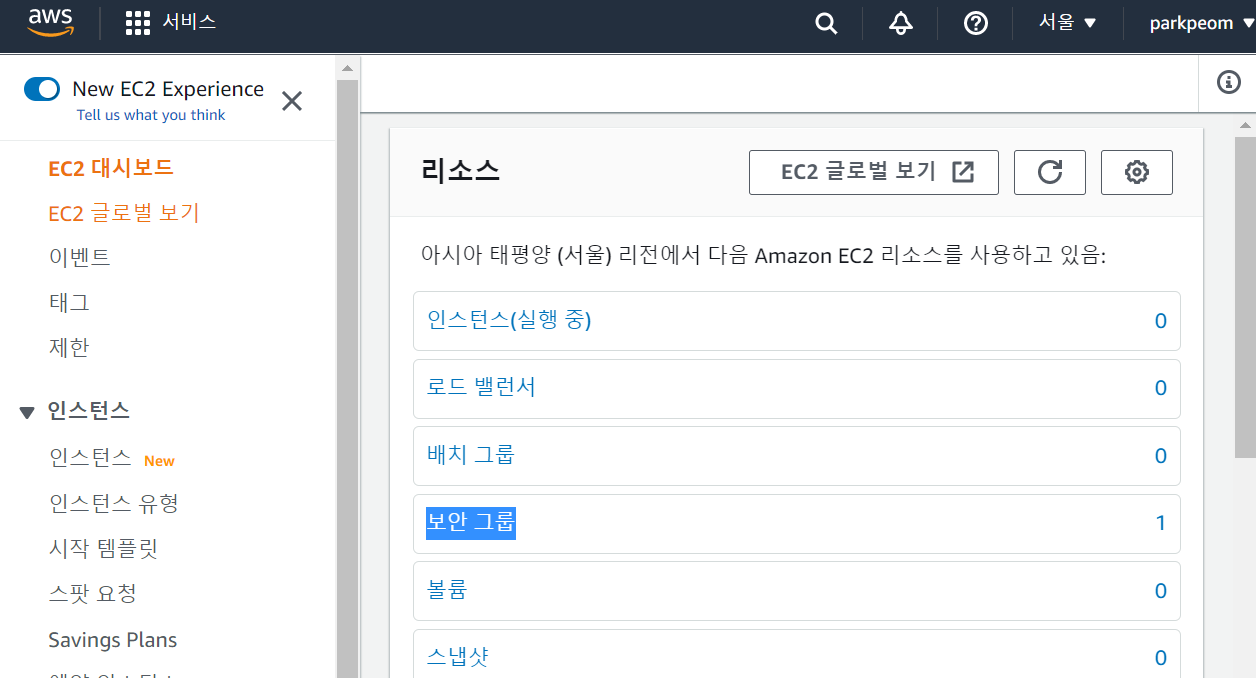Image resolution: width=1256 pixels, height=678 pixels.
Task: Open 스냅샷 resource link
Action: click(458, 657)
